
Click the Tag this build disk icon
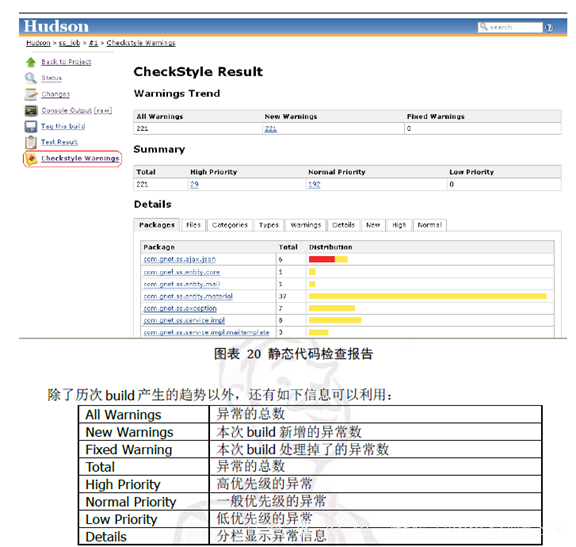click(31, 126)
